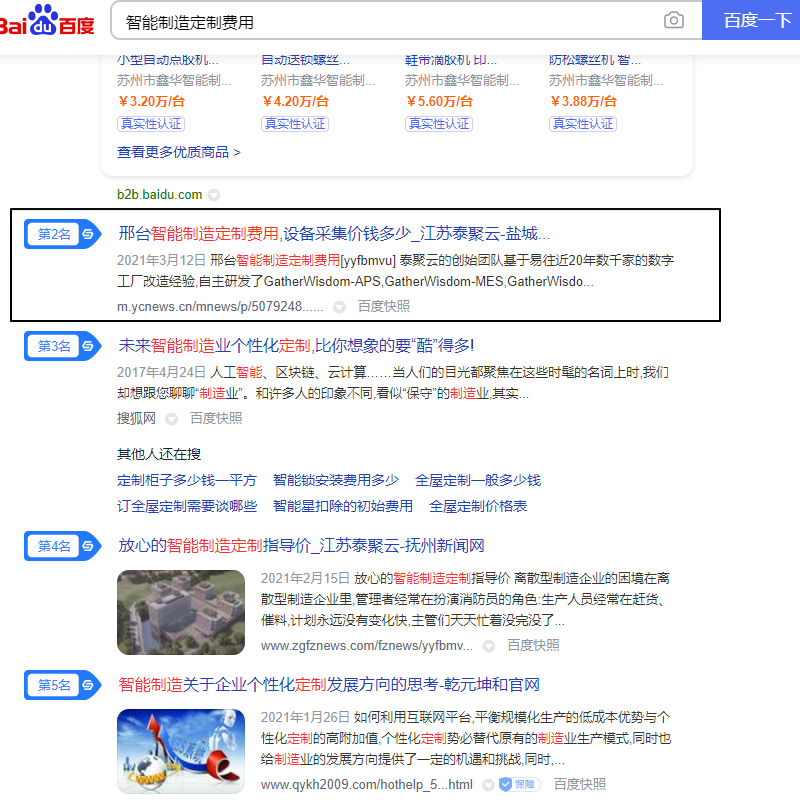Click the 第4名 rank badge icon
Image resolution: width=800 pixels, height=800 pixels.
click(x=62, y=546)
